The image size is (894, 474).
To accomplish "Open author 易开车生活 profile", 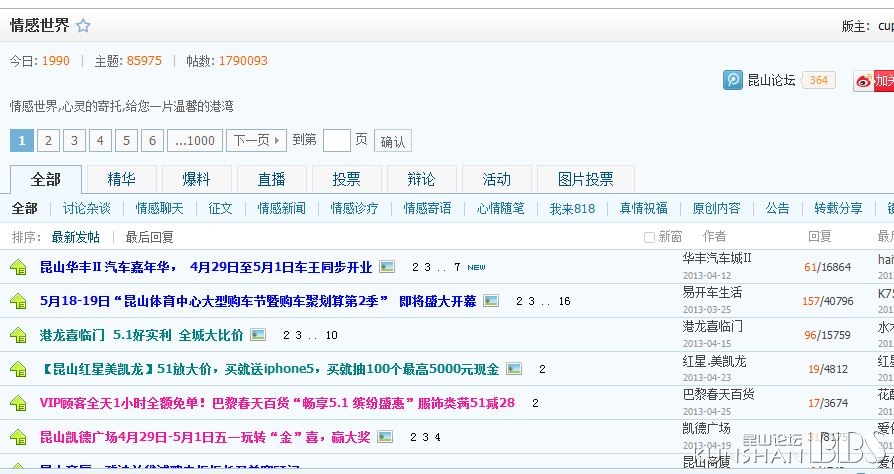I will [x=712, y=292].
